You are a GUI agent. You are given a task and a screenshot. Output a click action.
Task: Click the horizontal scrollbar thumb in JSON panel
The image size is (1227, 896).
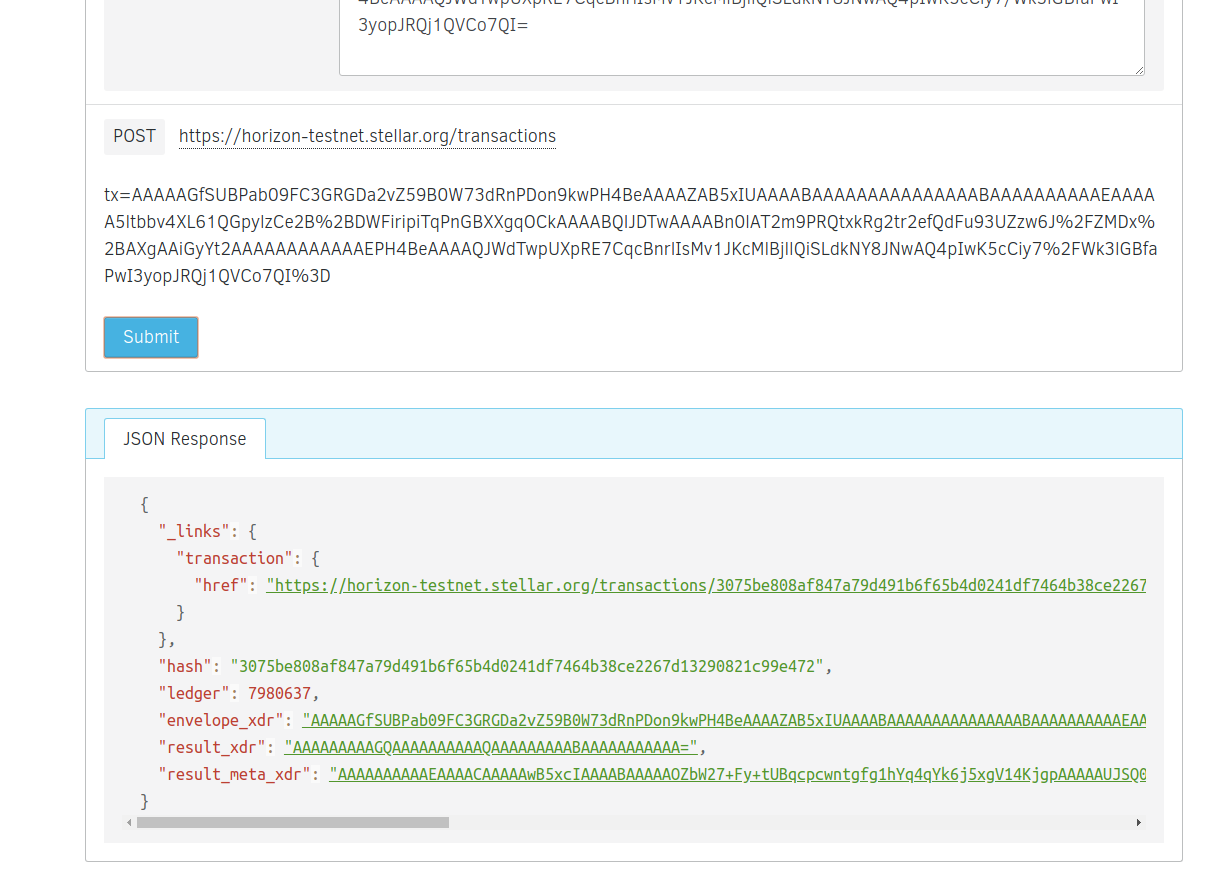(292, 822)
